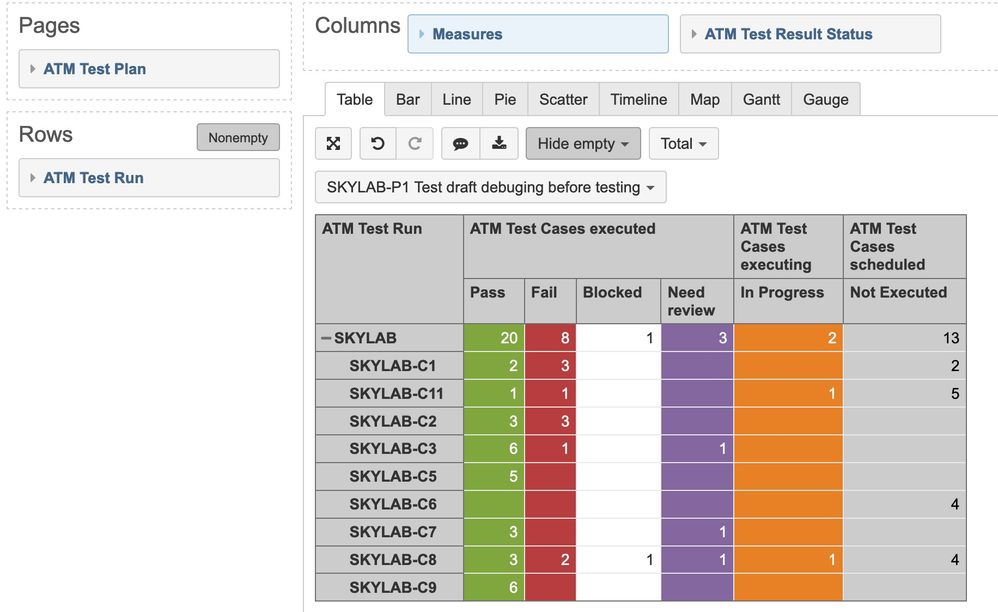Click the redo arrow icon

(x=414, y=144)
